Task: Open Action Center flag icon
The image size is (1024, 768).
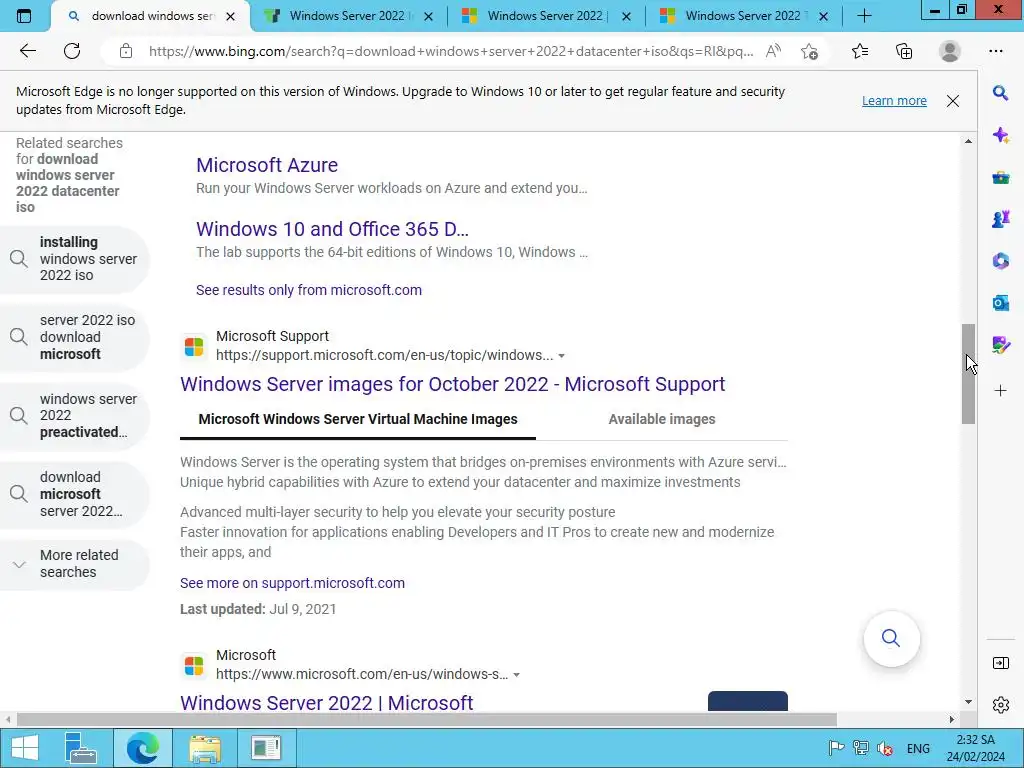Action: coord(836,748)
